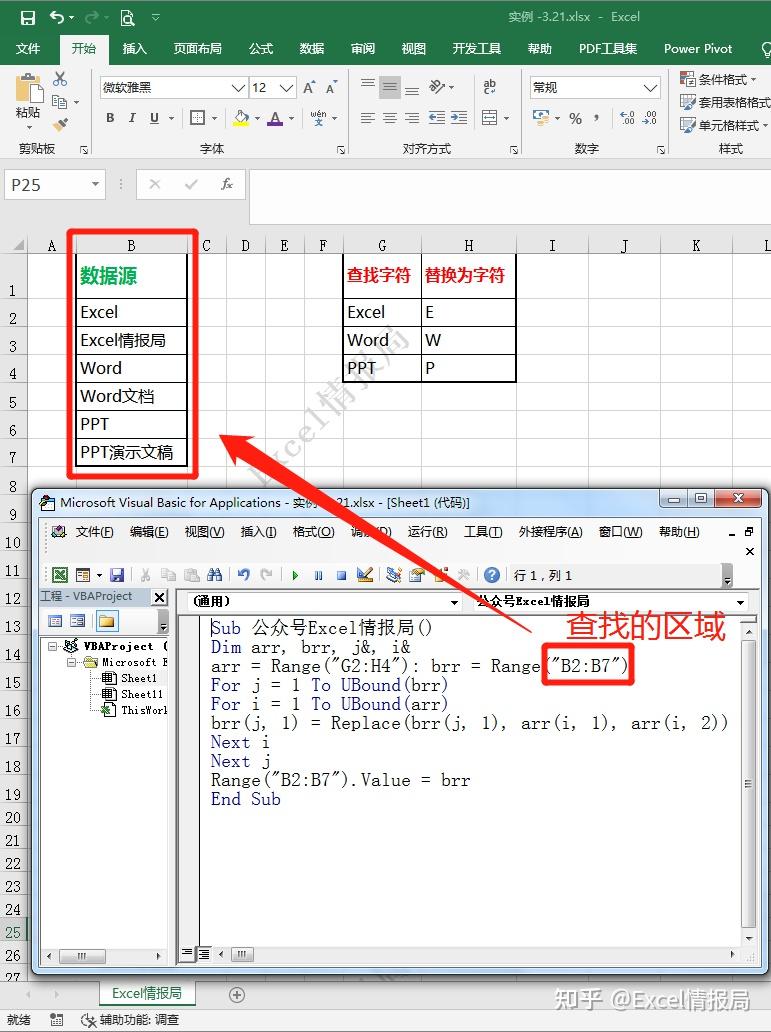The width and height of the screenshot is (771, 1032).
Task: Click the blue Help question mark icon
Action: (492, 575)
